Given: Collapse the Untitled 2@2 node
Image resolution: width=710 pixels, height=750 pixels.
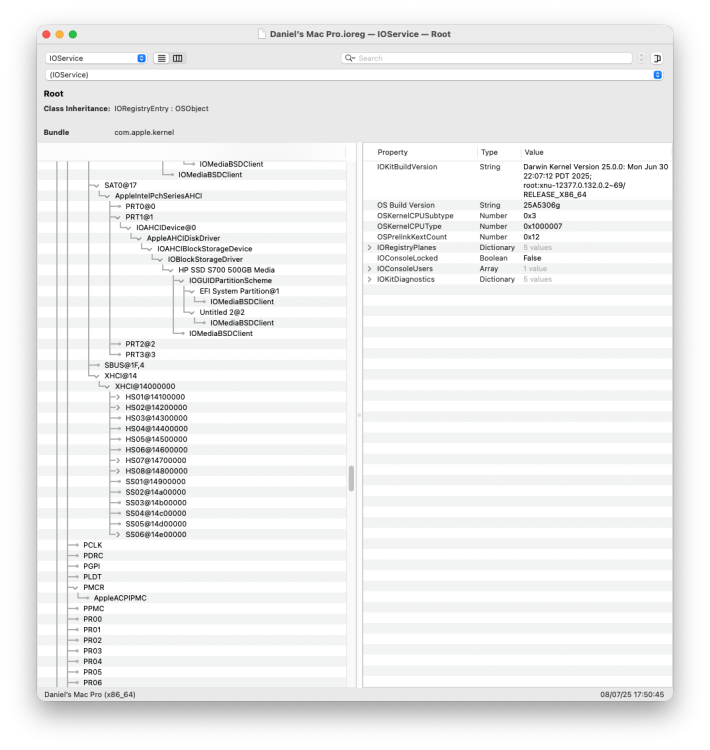Looking at the screenshot, I should (x=192, y=312).
